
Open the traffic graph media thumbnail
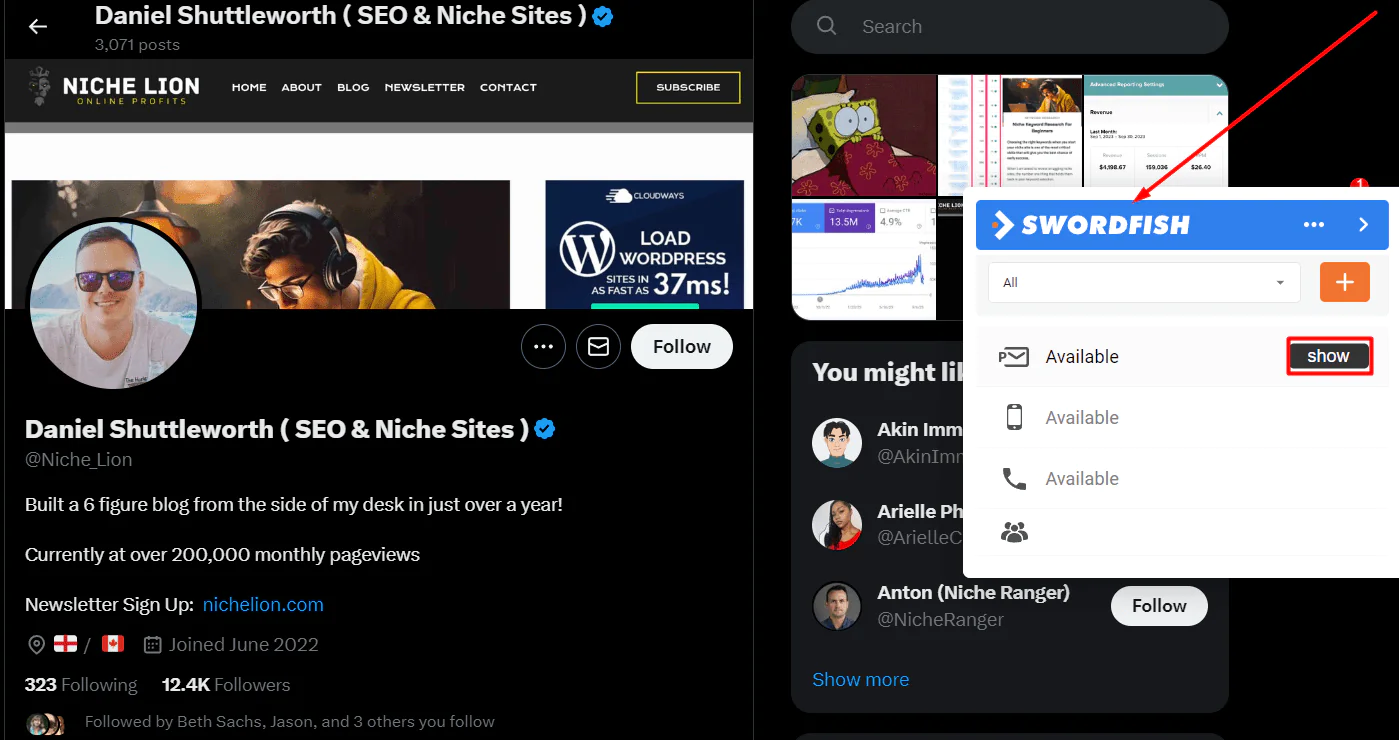[x=864, y=259]
